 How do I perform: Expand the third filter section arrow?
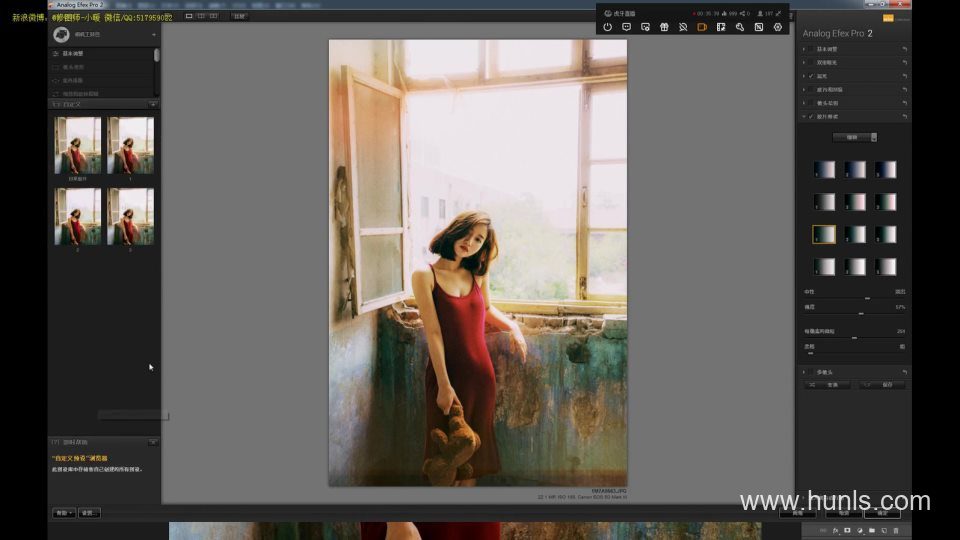(x=804, y=76)
